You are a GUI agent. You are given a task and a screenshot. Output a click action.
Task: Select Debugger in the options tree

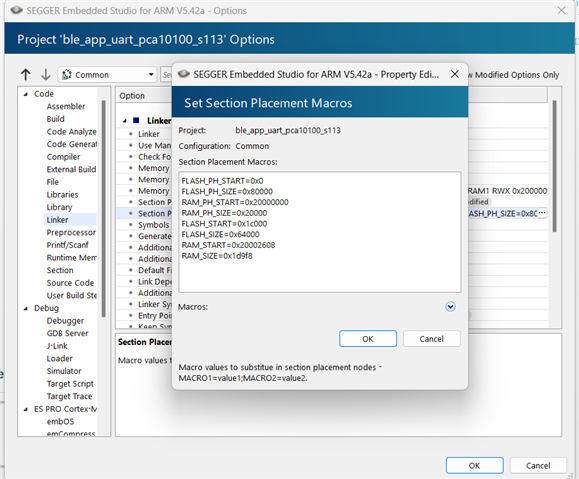coord(65,321)
